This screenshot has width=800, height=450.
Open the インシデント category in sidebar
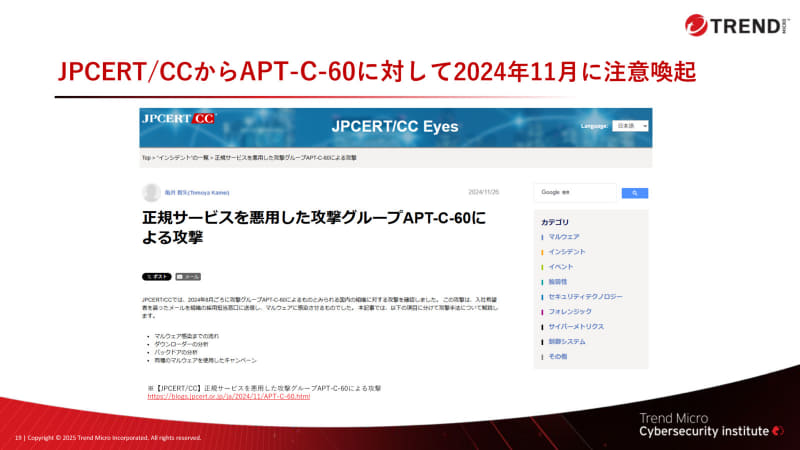pyautogui.click(x=567, y=252)
